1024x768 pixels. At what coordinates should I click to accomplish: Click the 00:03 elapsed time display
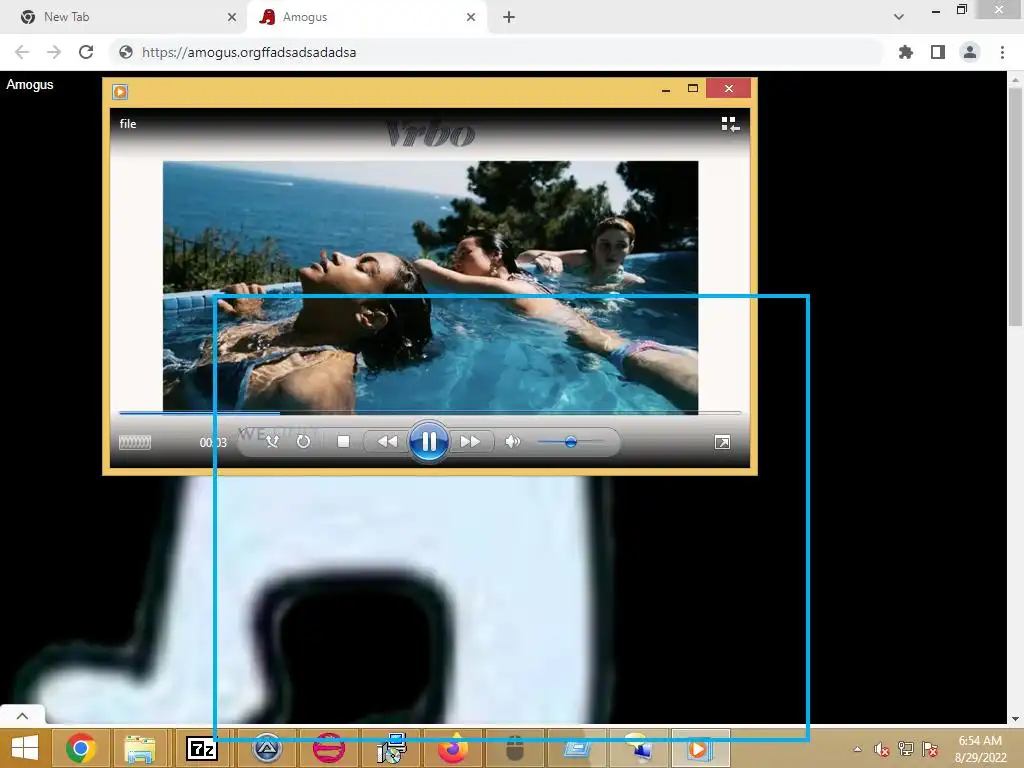coord(213,443)
